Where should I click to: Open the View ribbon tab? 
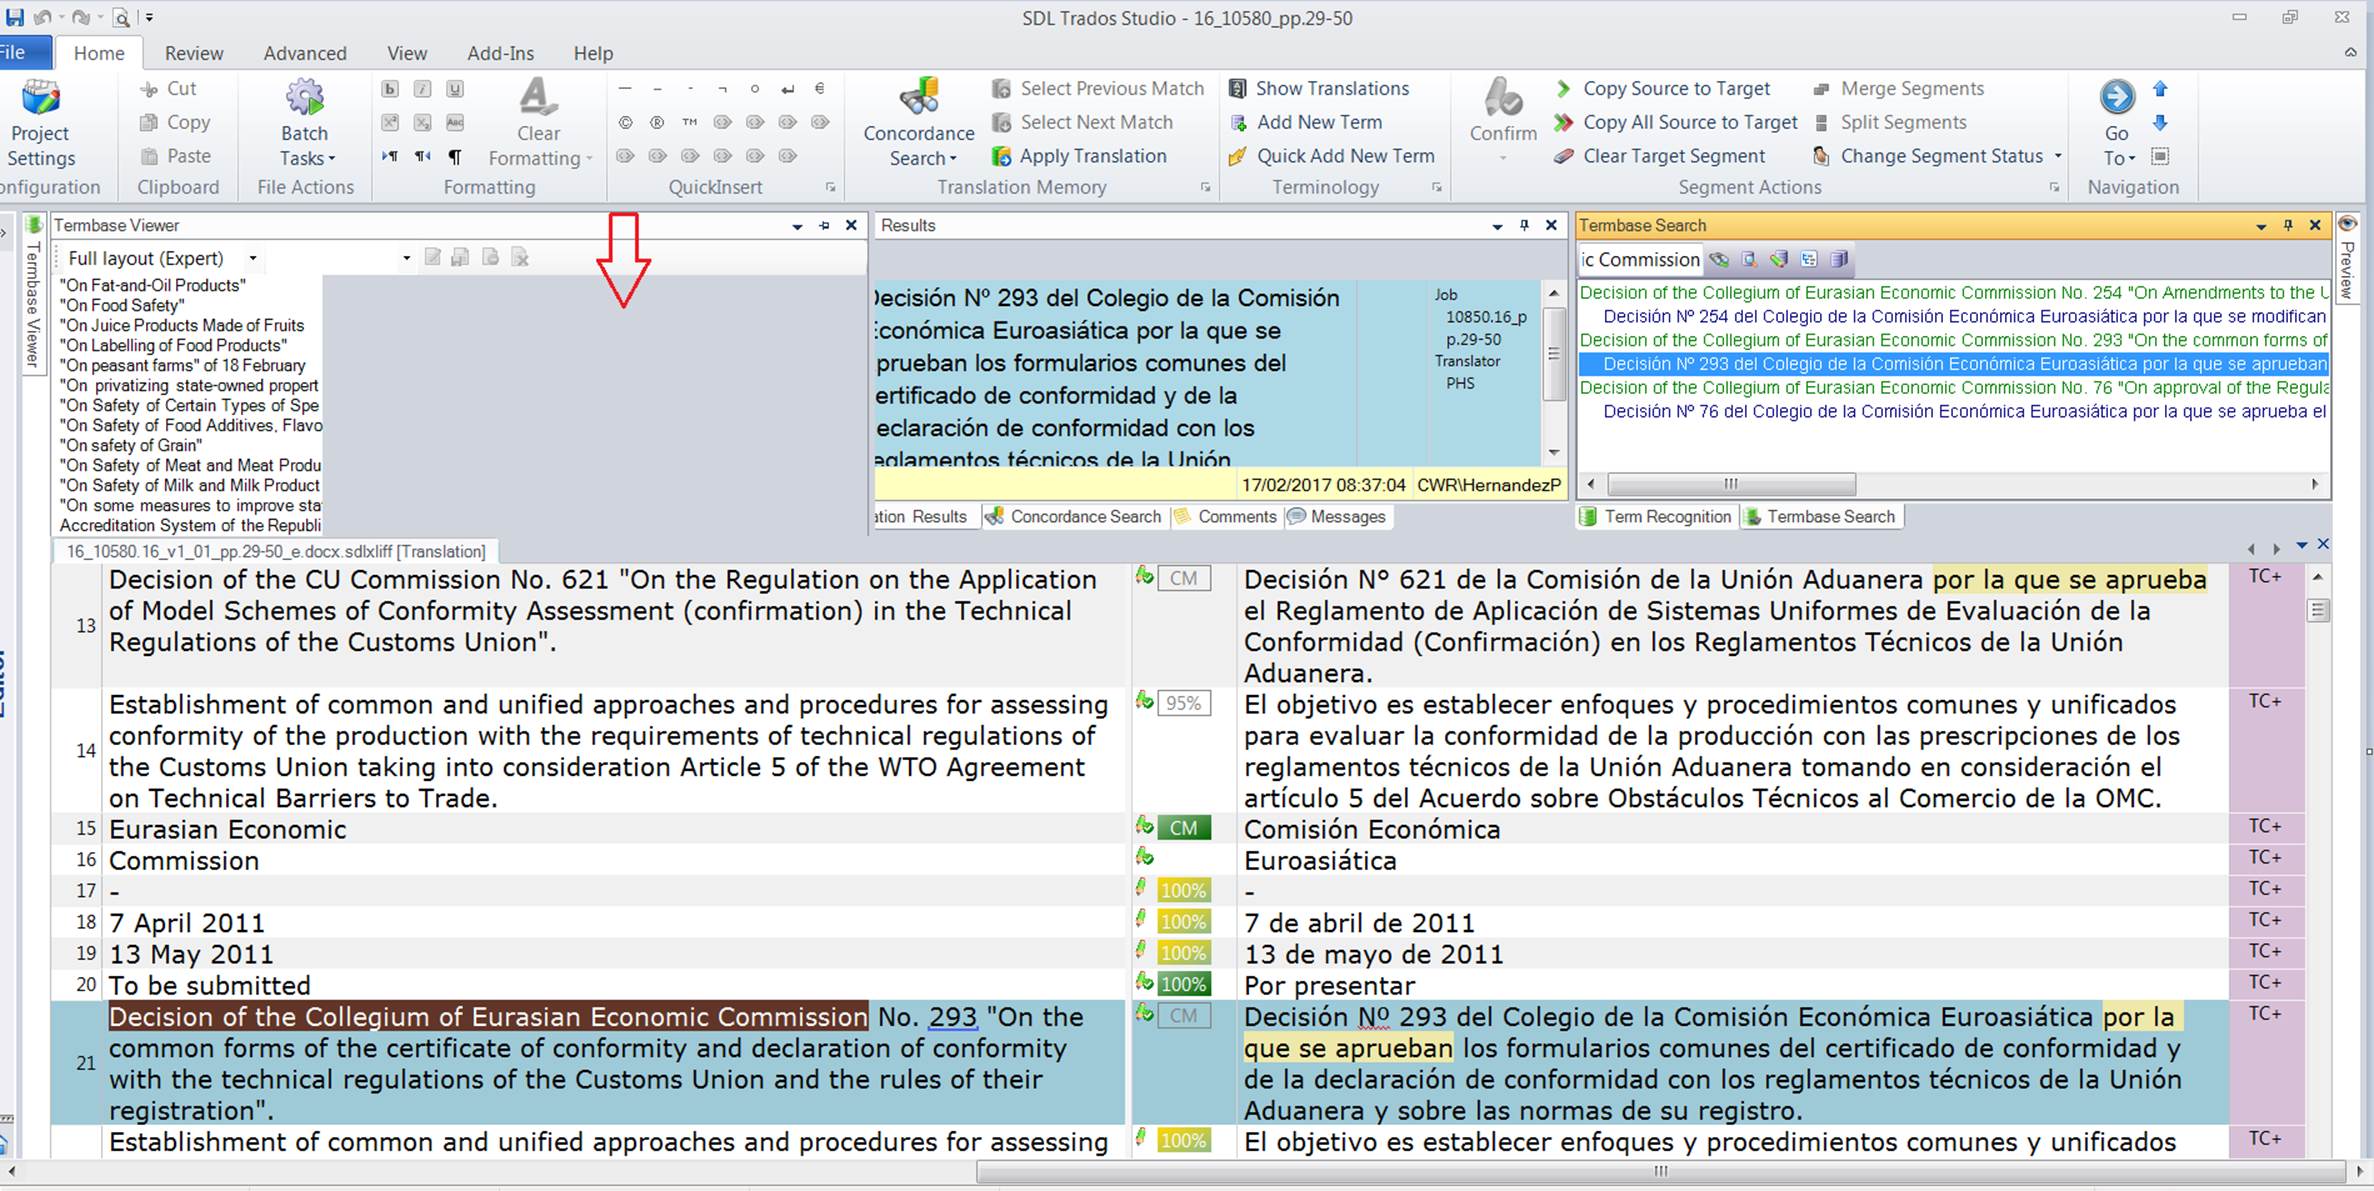(407, 53)
